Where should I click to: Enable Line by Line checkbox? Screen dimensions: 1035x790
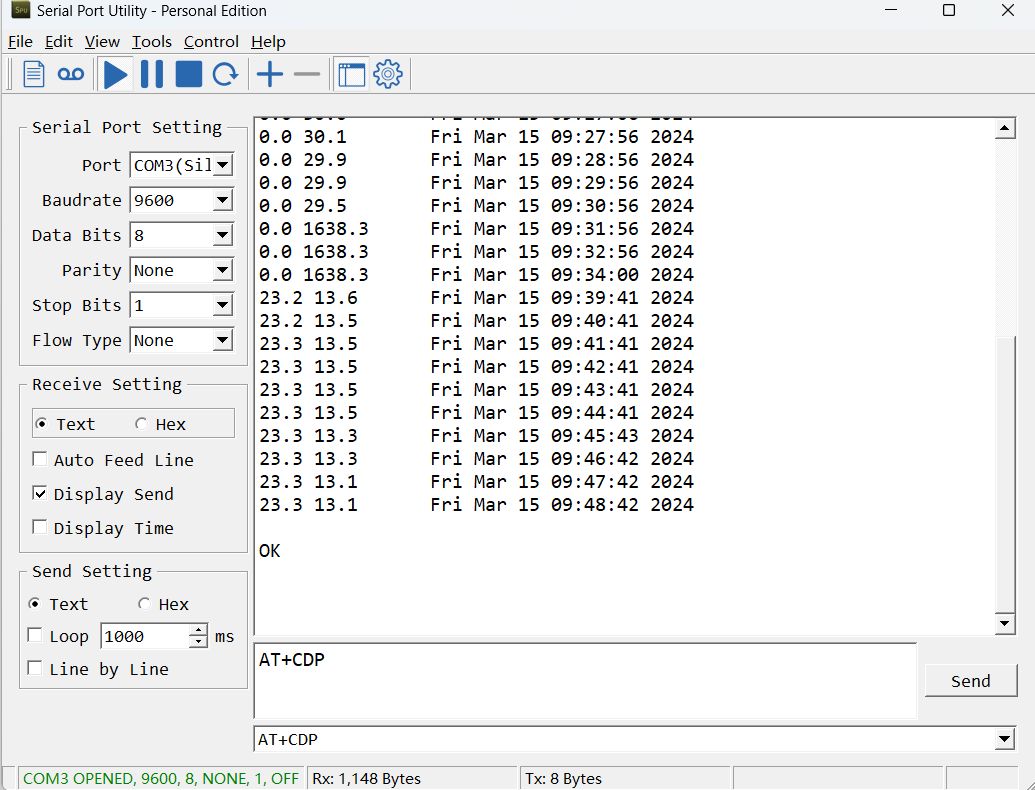[35, 668]
